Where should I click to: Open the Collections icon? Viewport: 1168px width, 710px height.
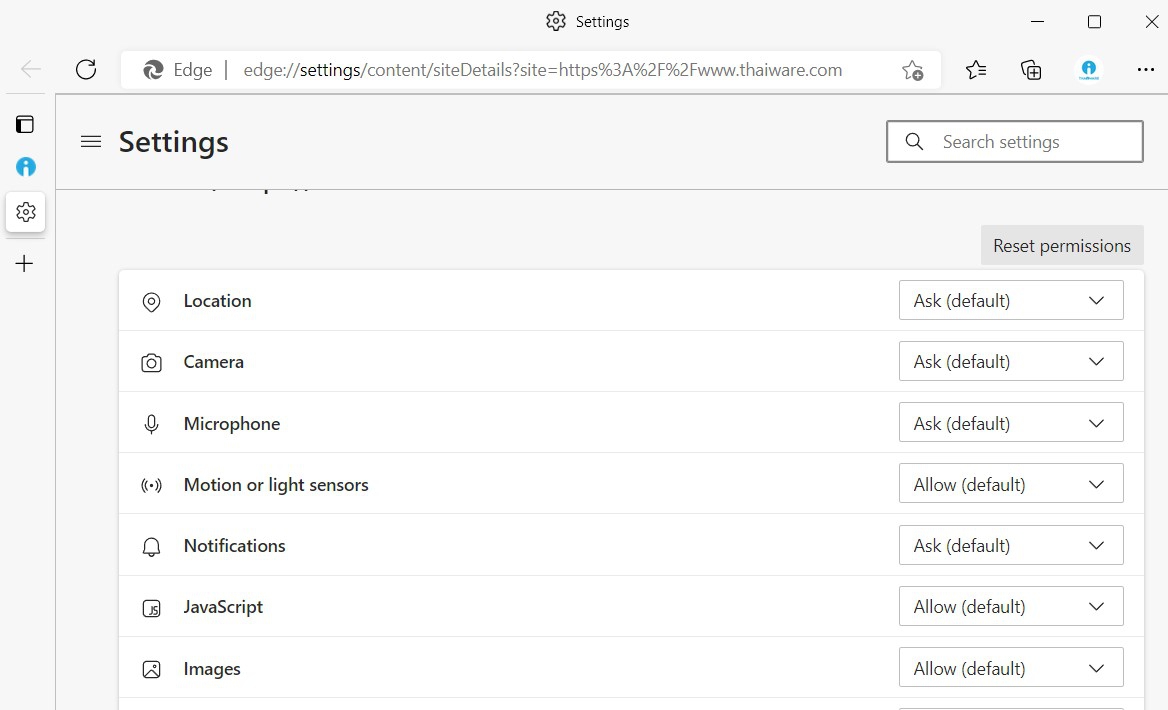coord(1031,69)
